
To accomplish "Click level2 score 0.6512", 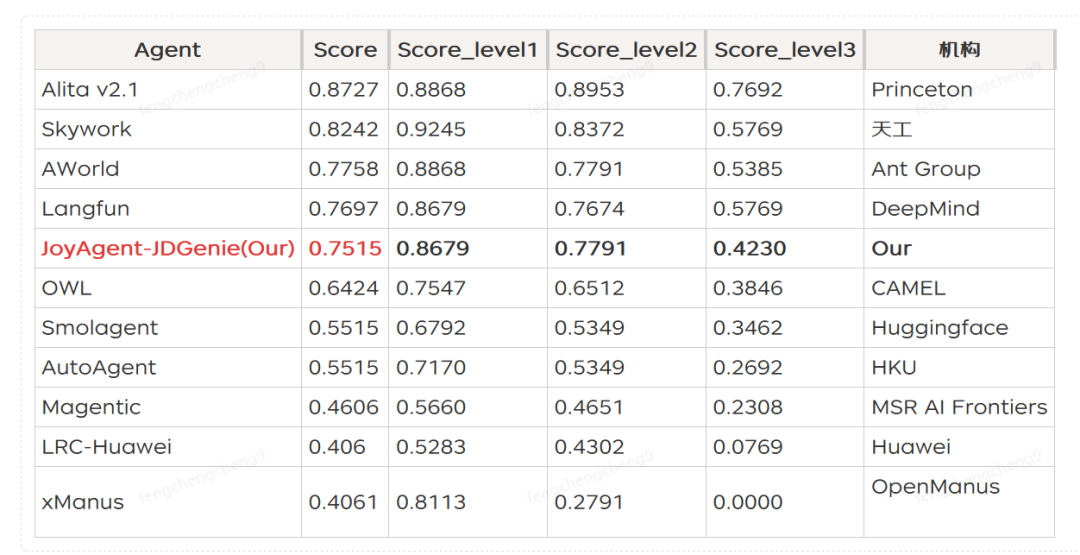I will 590,289.
